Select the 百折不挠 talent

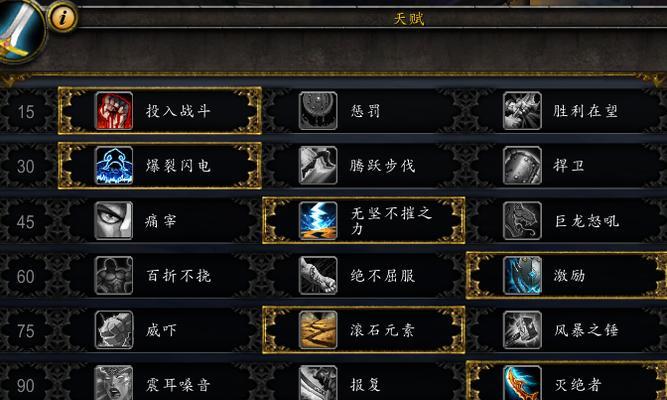pyautogui.click(x=160, y=275)
